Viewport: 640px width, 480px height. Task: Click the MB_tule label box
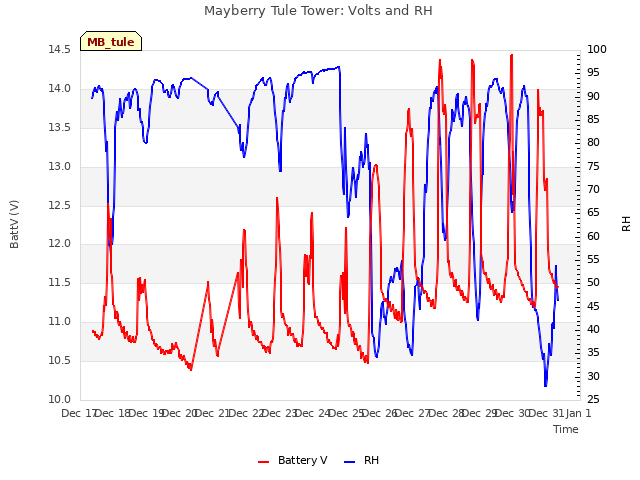click(x=111, y=41)
